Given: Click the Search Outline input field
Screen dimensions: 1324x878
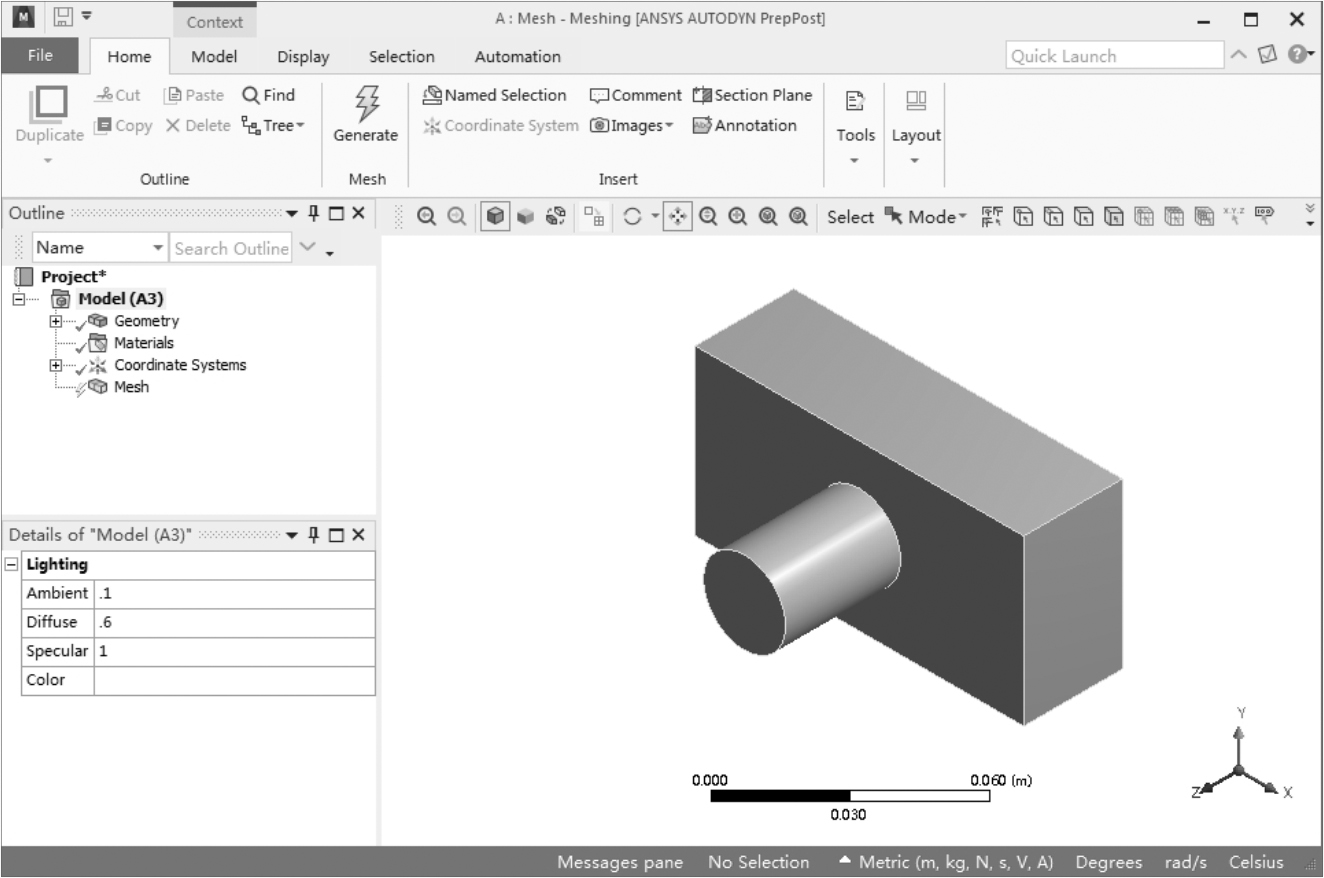Looking at the screenshot, I should (231, 248).
